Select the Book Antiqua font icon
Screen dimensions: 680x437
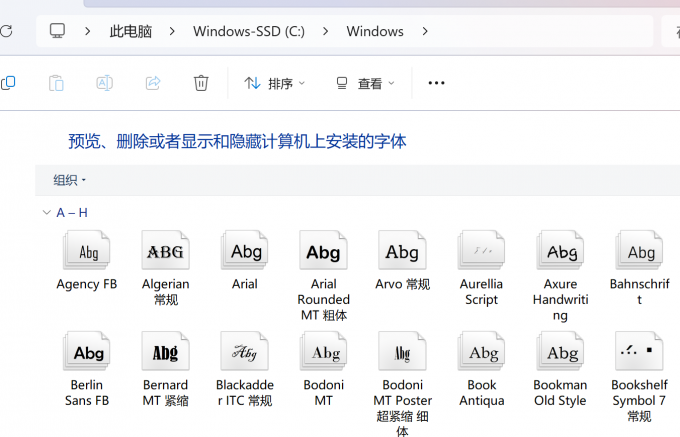coord(481,351)
